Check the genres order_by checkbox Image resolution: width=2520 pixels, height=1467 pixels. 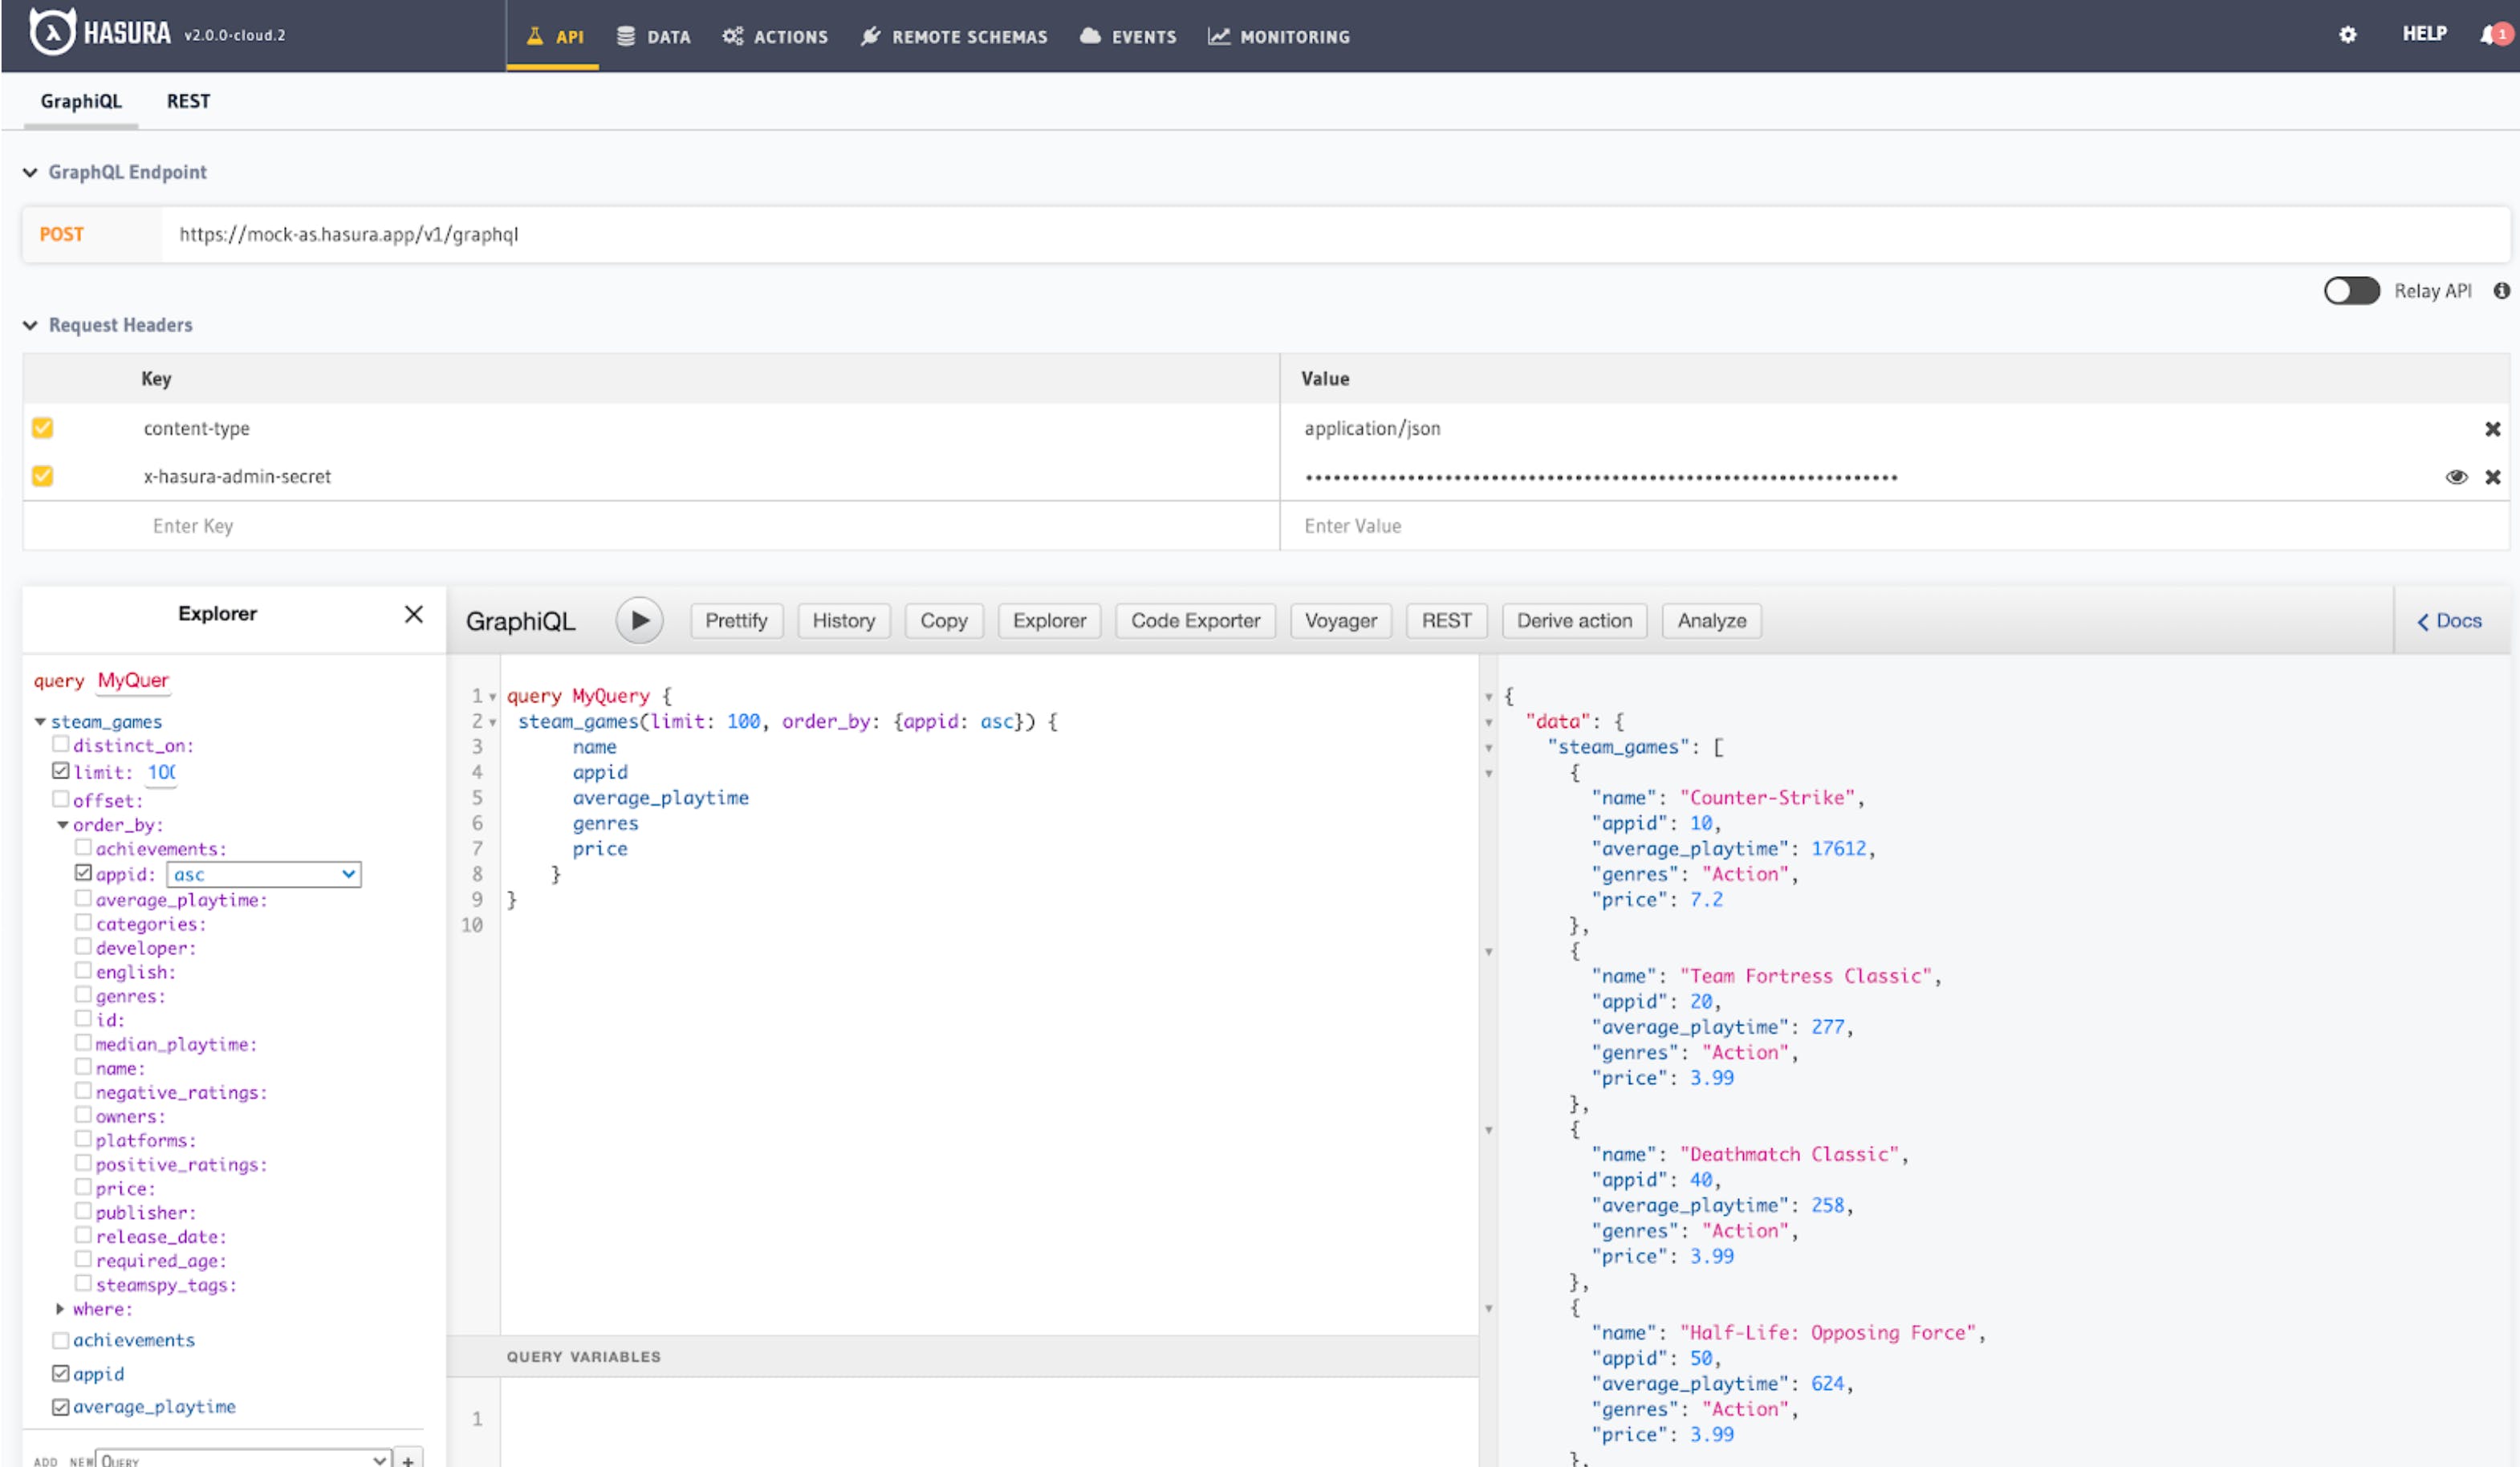(83, 995)
